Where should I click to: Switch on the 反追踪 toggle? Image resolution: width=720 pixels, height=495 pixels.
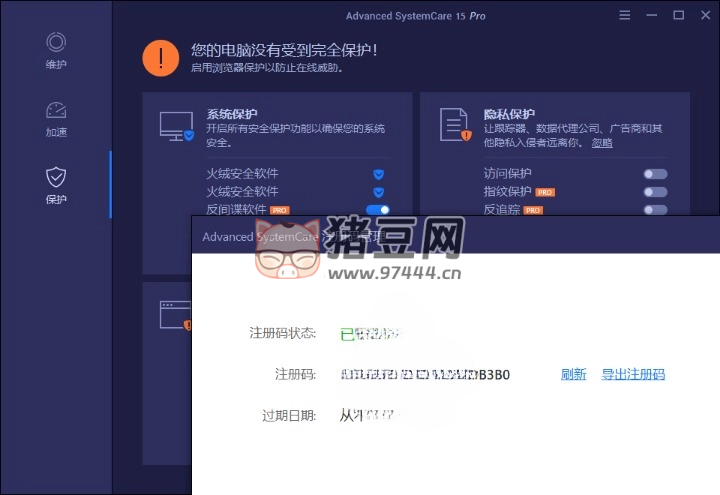pos(655,210)
